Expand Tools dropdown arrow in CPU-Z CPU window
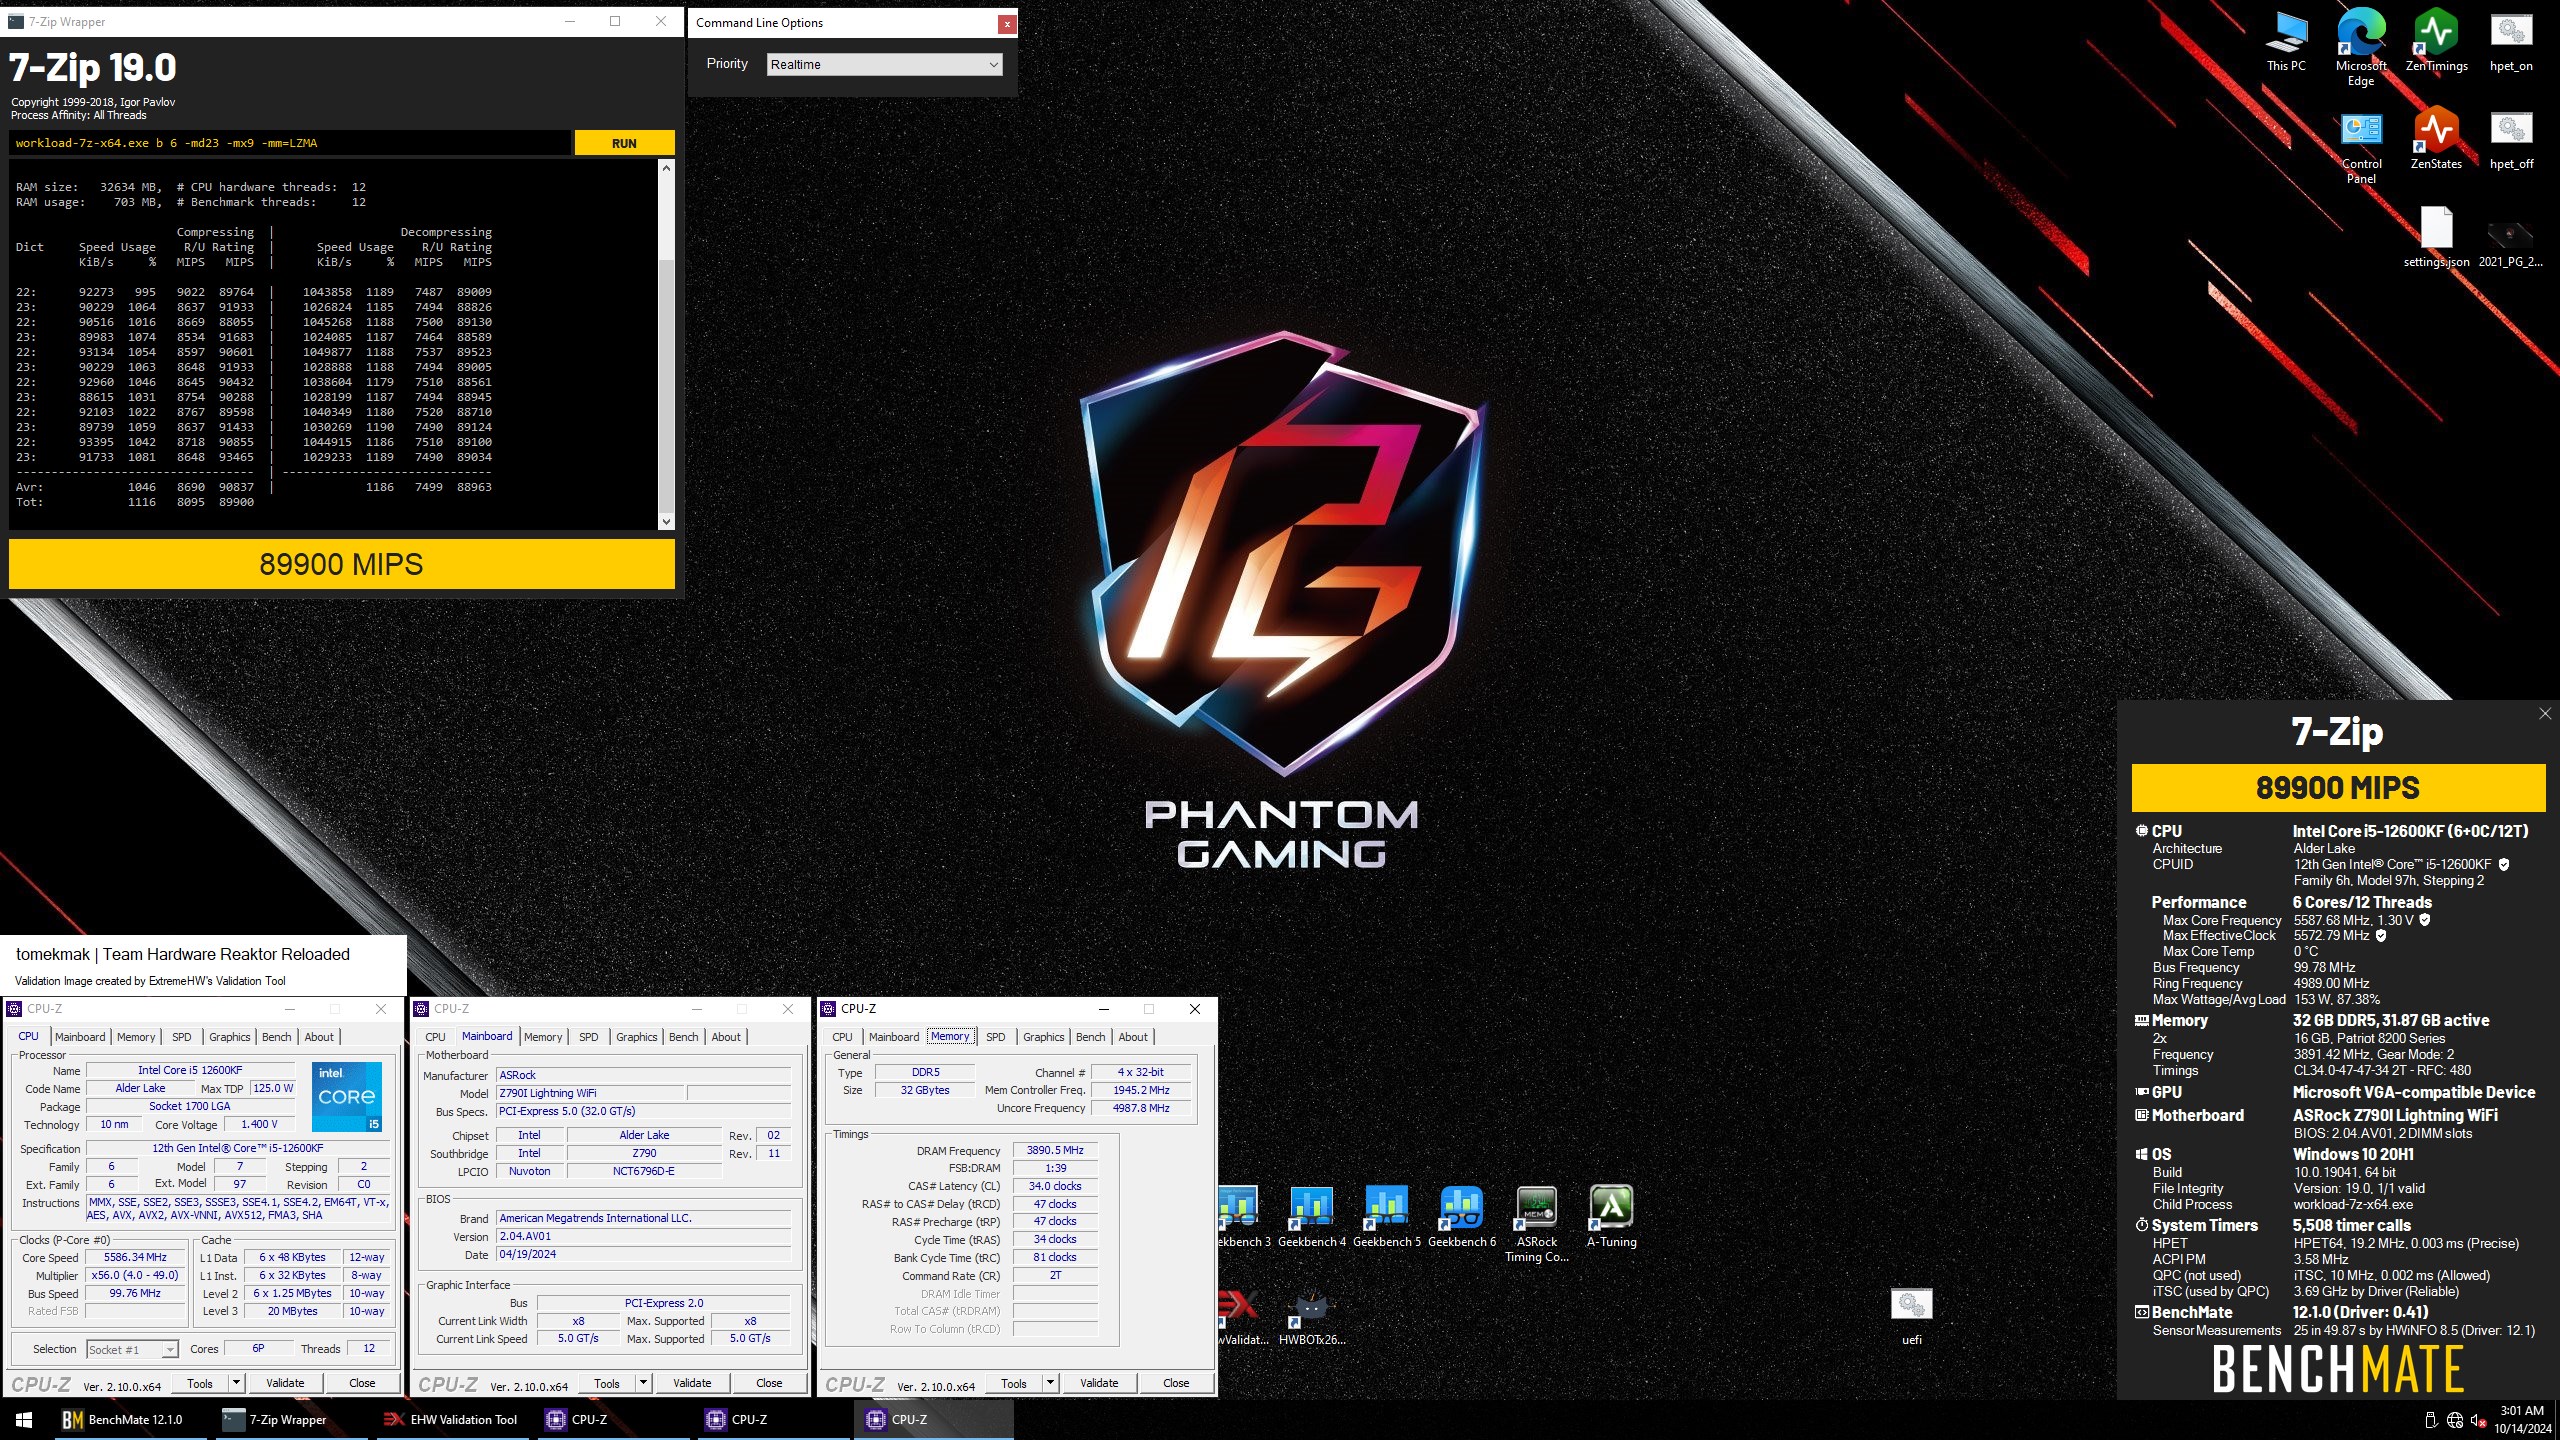This screenshot has height=1440, width=2560. coord(237,1383)
